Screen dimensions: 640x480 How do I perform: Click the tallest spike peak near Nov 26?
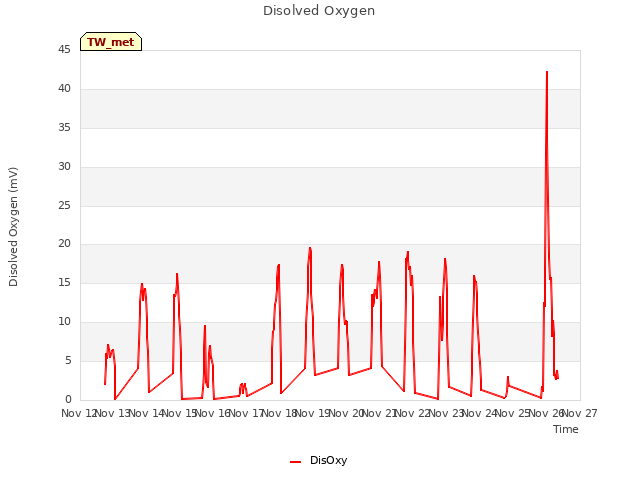(547, 72)
